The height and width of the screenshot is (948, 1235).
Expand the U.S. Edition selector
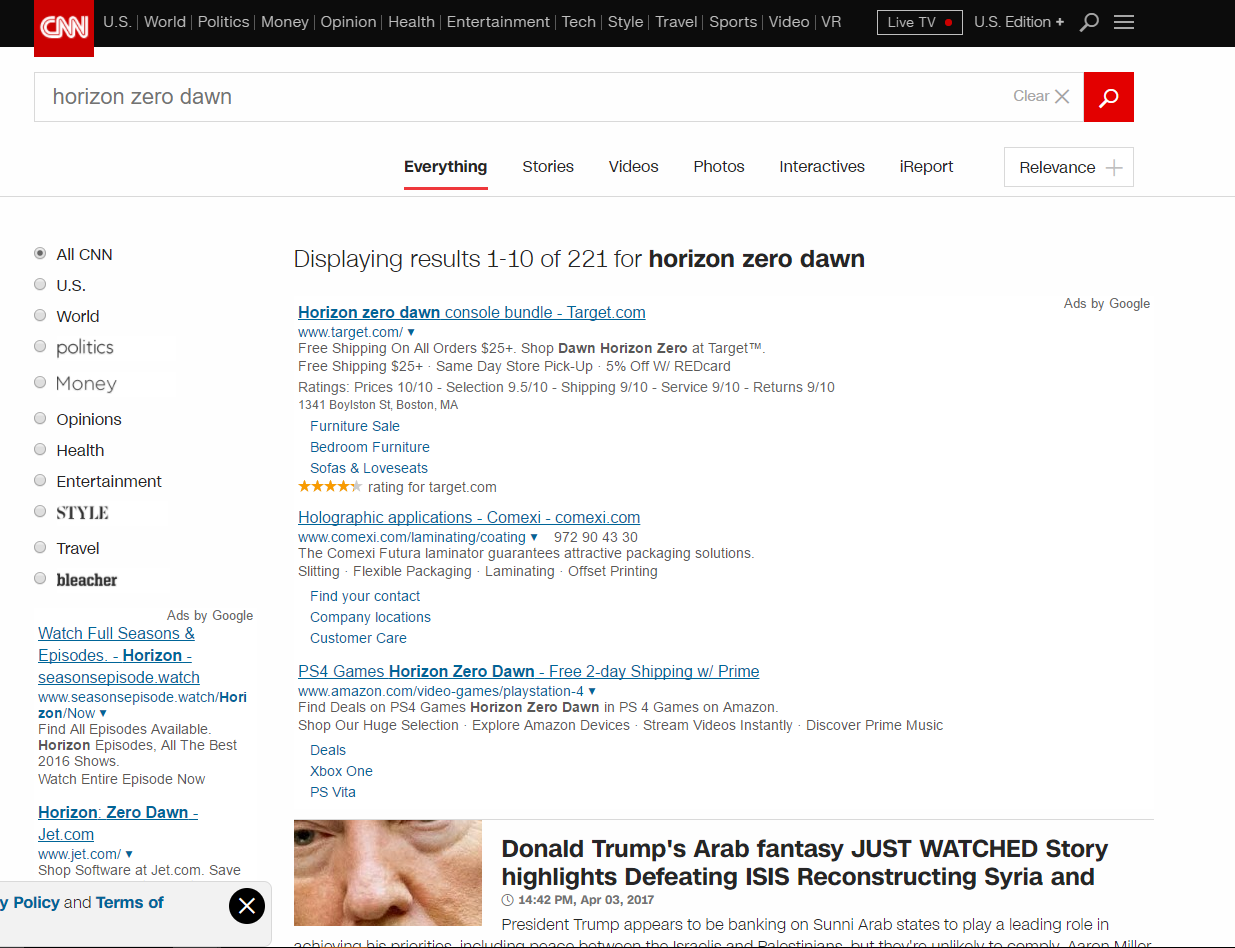click(x=1019, y=22)
